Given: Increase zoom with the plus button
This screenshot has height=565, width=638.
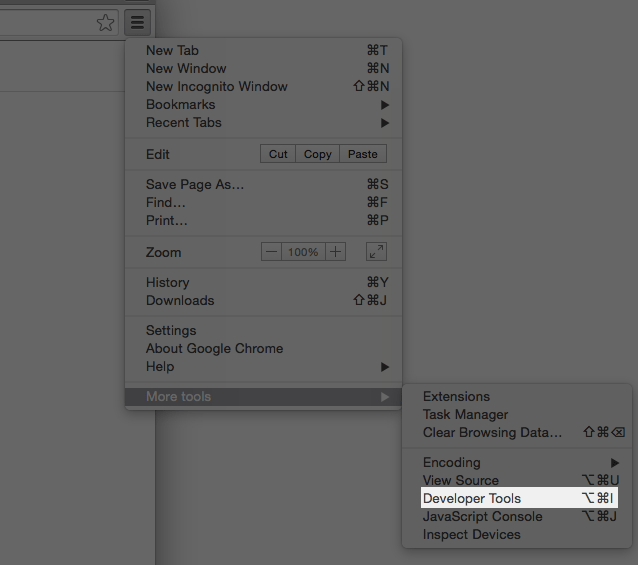Looking at the screenshot, I should point(335,252).
